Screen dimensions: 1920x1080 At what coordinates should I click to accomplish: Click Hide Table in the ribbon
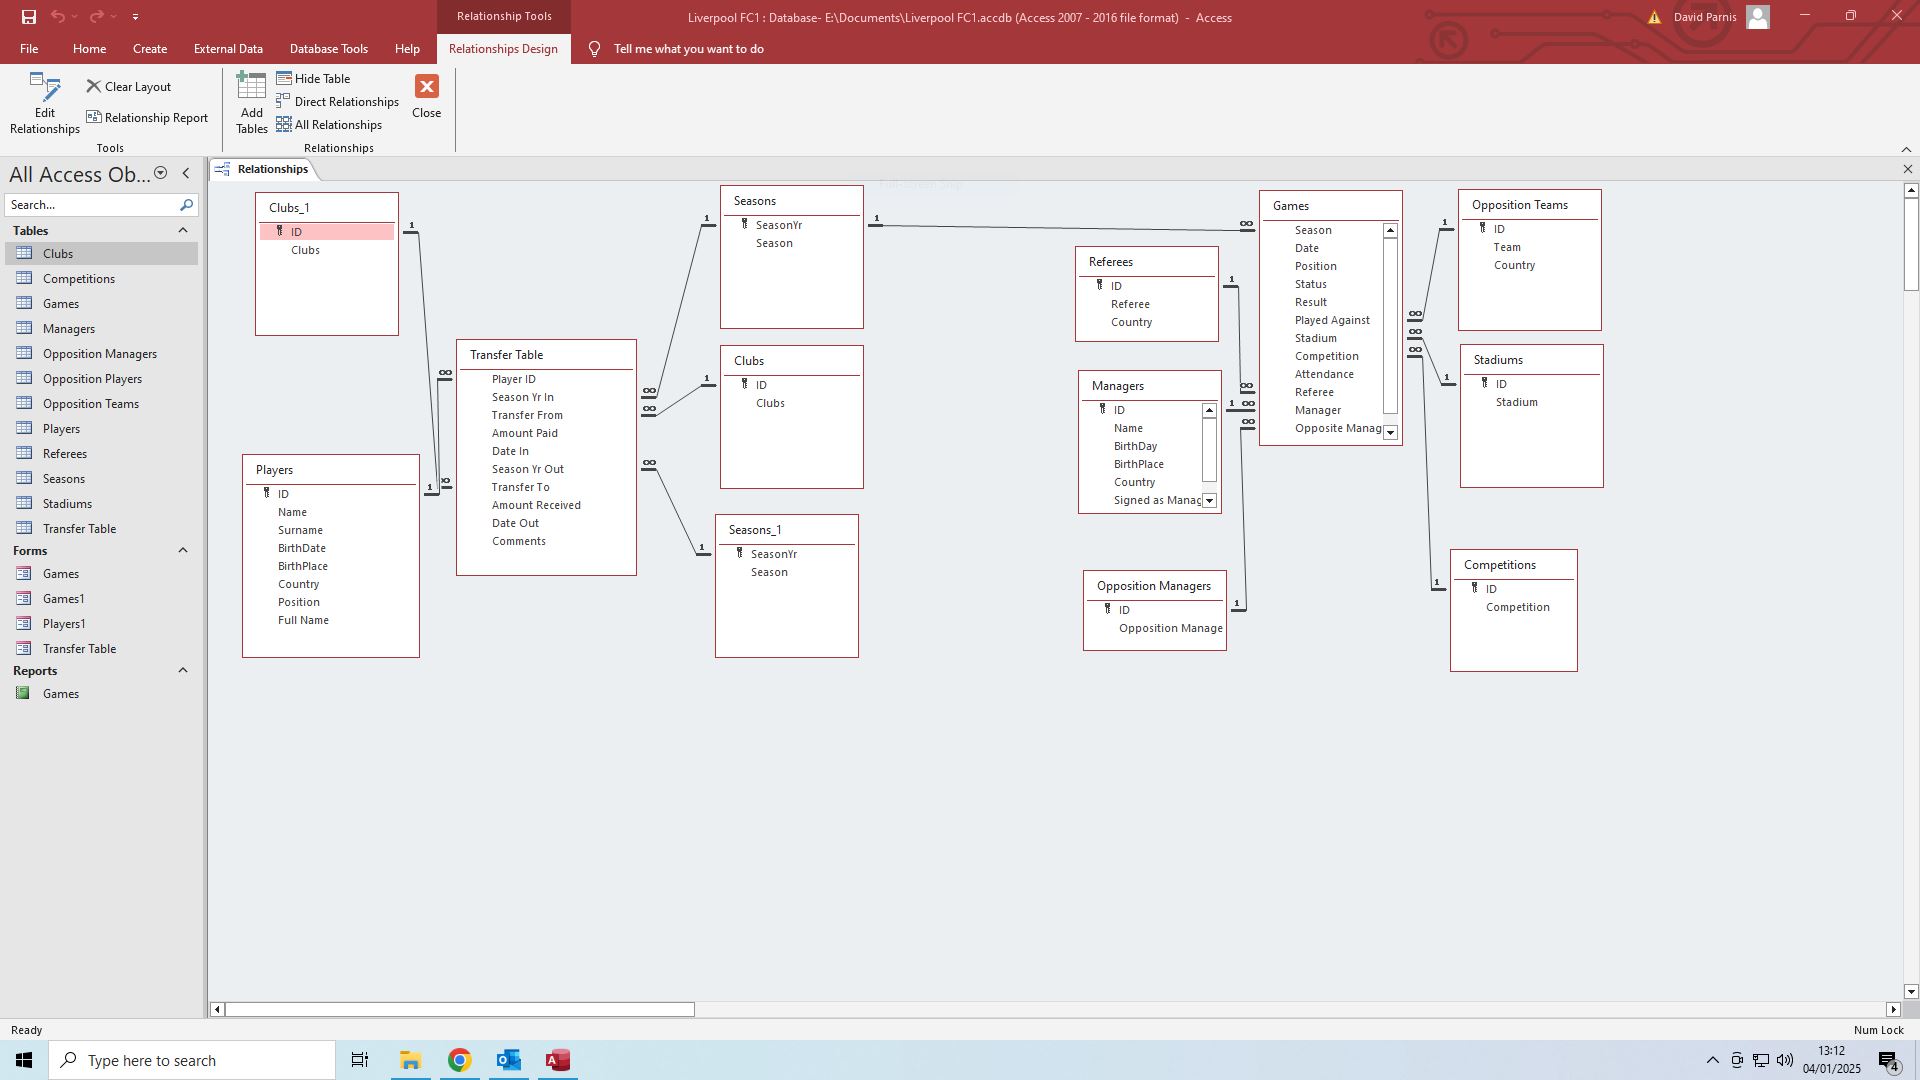click(x=313, y=79)
